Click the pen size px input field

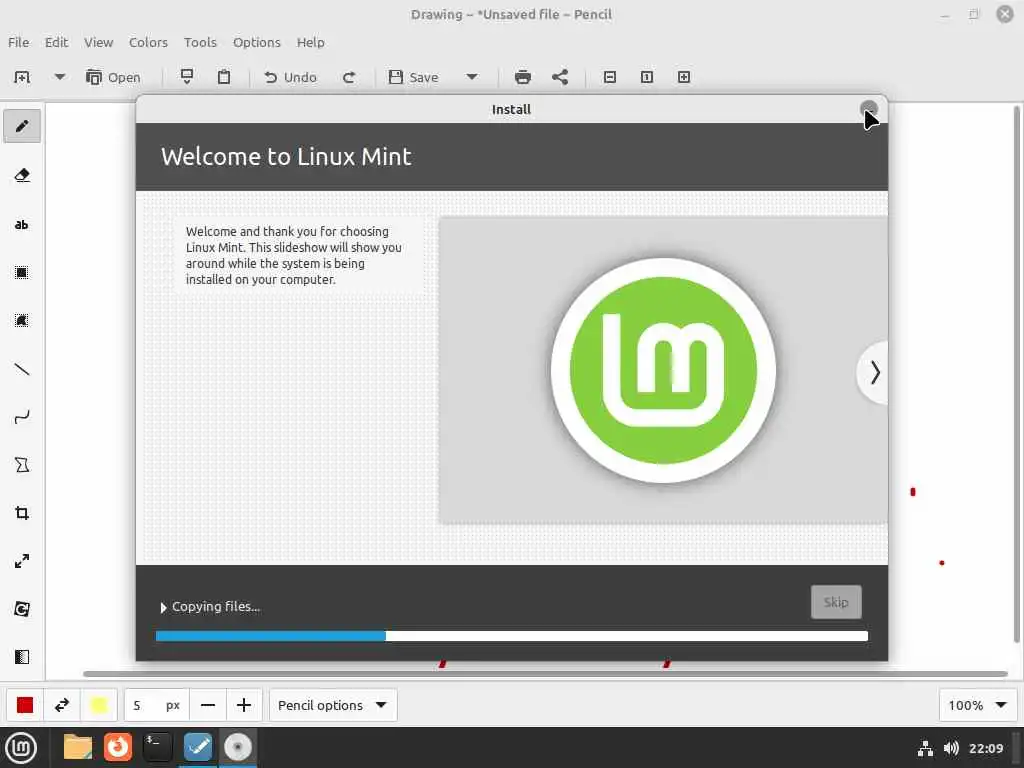point(157,705)
